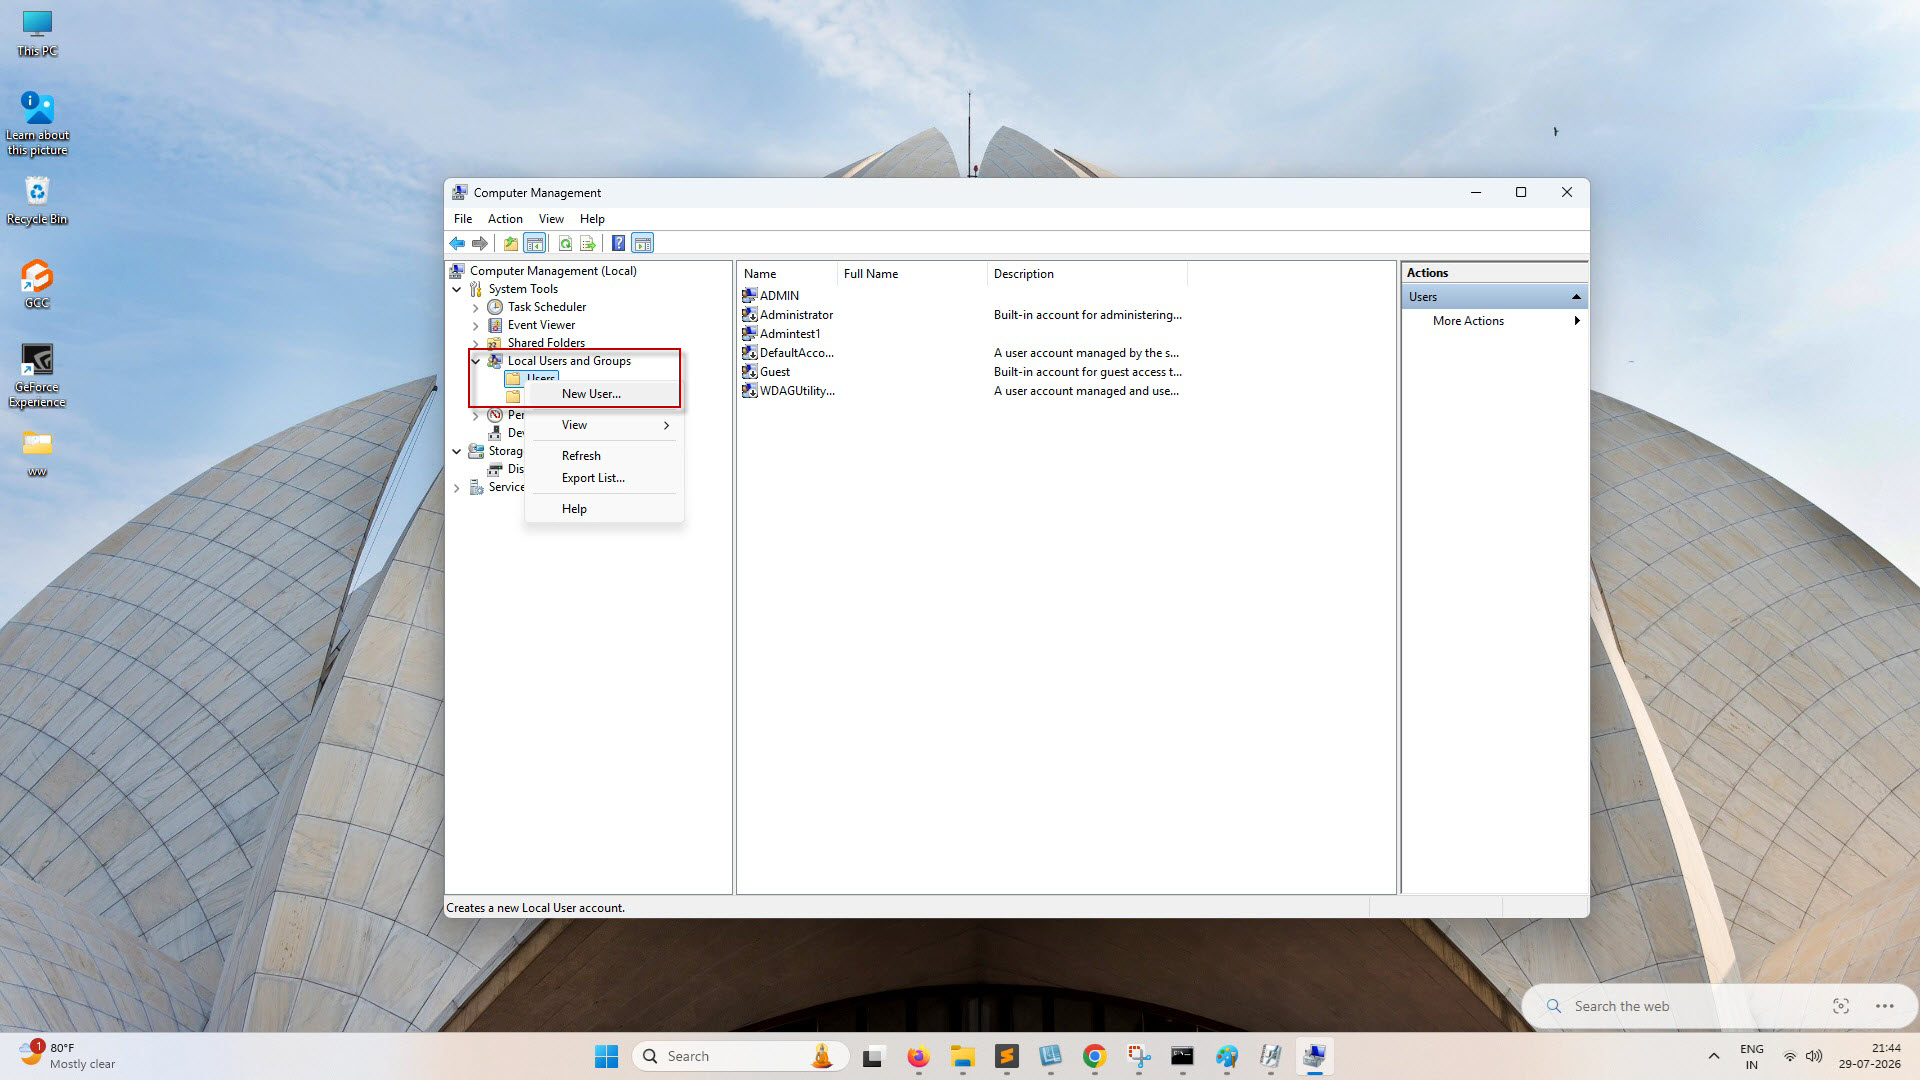This screenshot has width=1920, height=1080.
Task: Click the Back arrow toolbar icon
Action: coord(457,243)
